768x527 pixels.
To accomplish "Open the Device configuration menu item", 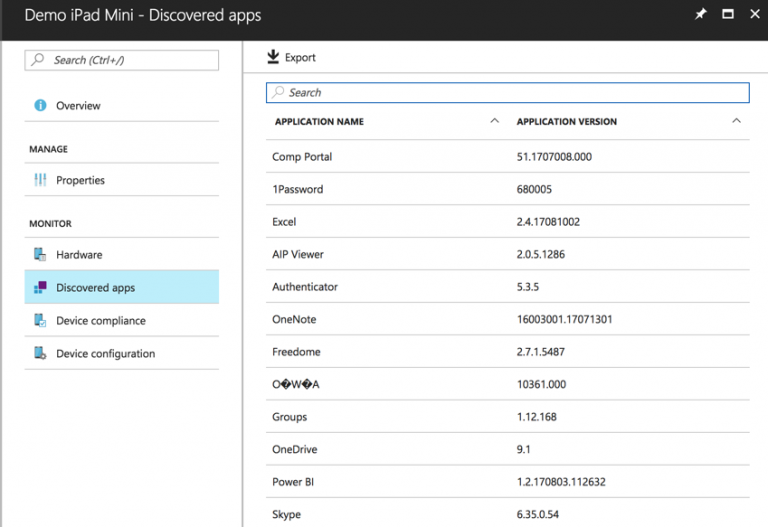I will point(121,353).
